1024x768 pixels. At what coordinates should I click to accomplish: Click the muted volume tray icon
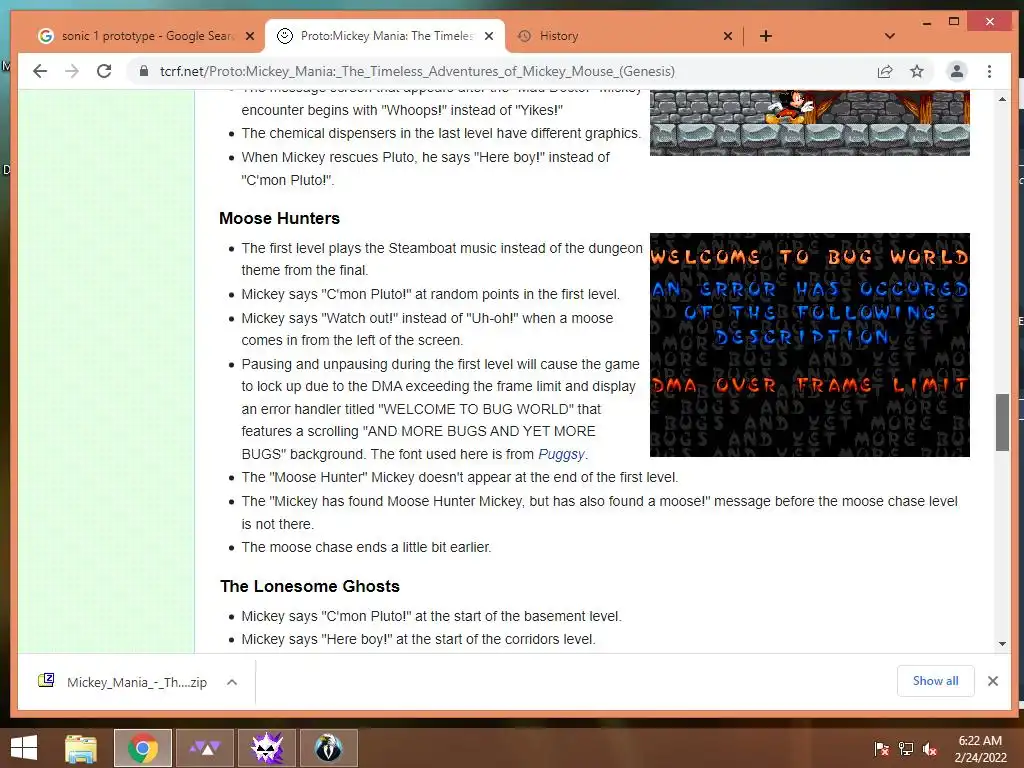(x=930, y=748)
